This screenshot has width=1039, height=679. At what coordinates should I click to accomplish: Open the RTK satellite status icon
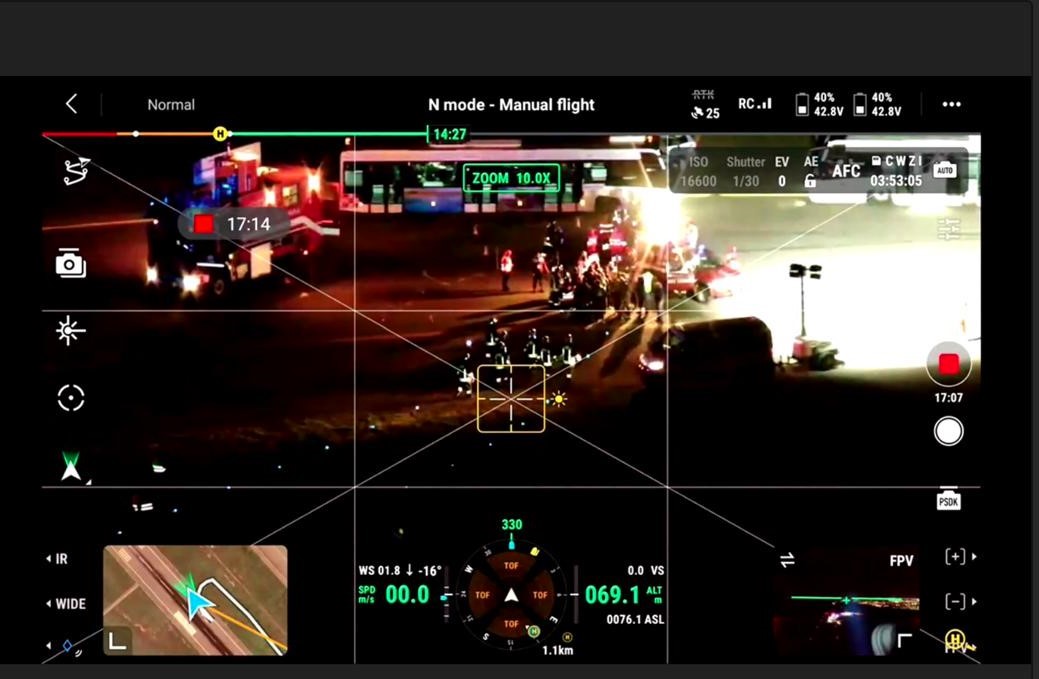pyautogui.click(x=705, y=105)
